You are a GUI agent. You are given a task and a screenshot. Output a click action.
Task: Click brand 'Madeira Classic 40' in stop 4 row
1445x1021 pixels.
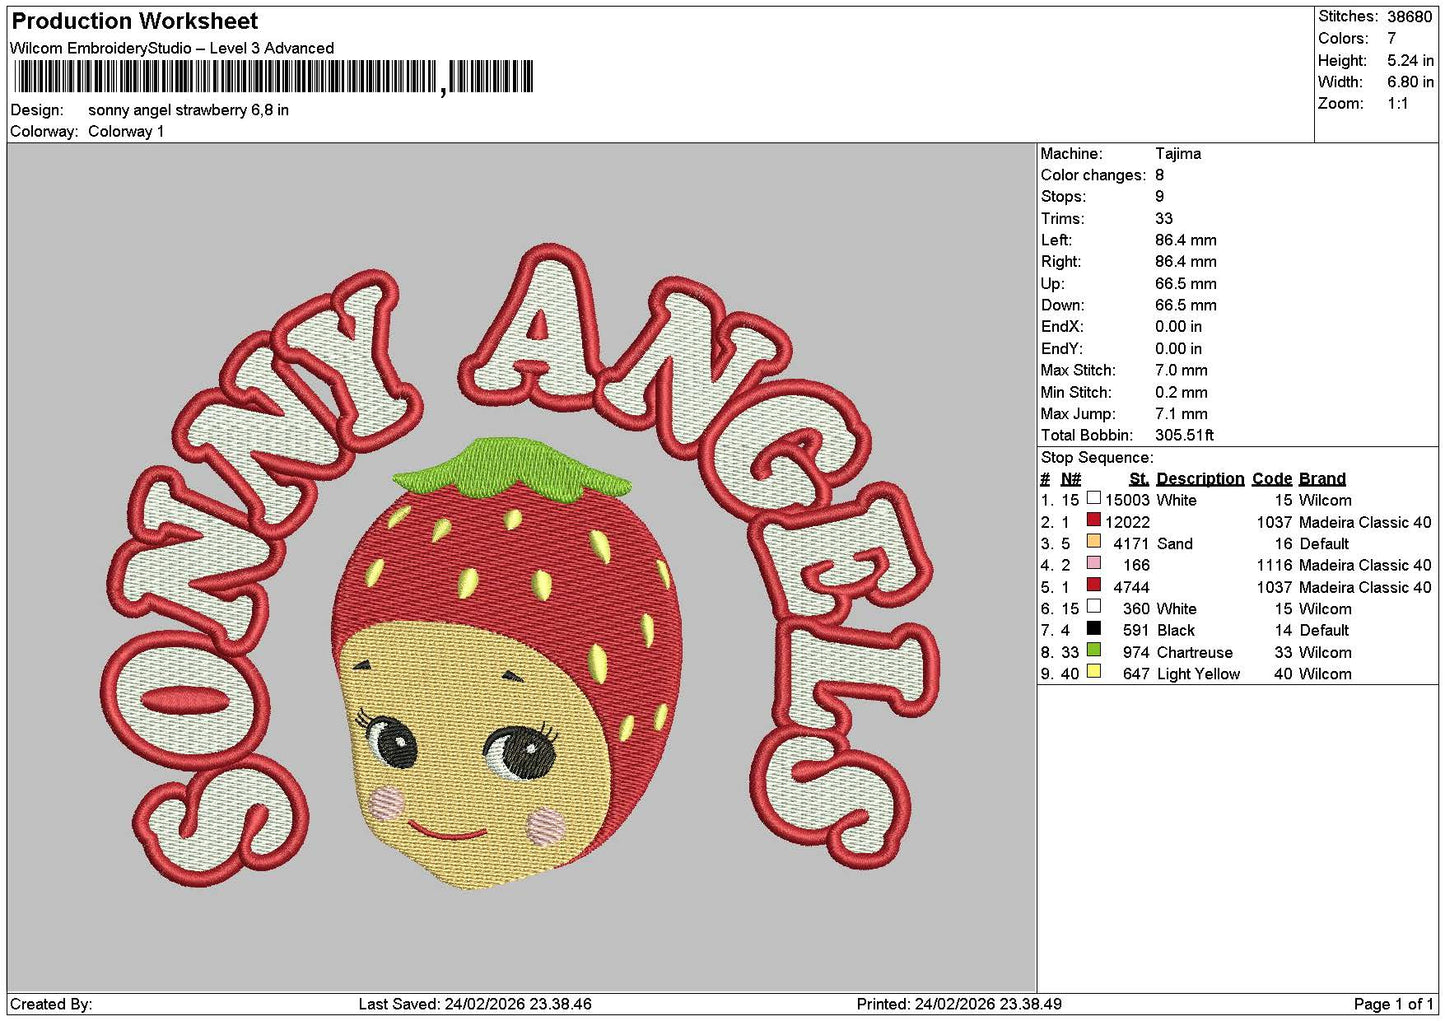tap(1365, 565)
